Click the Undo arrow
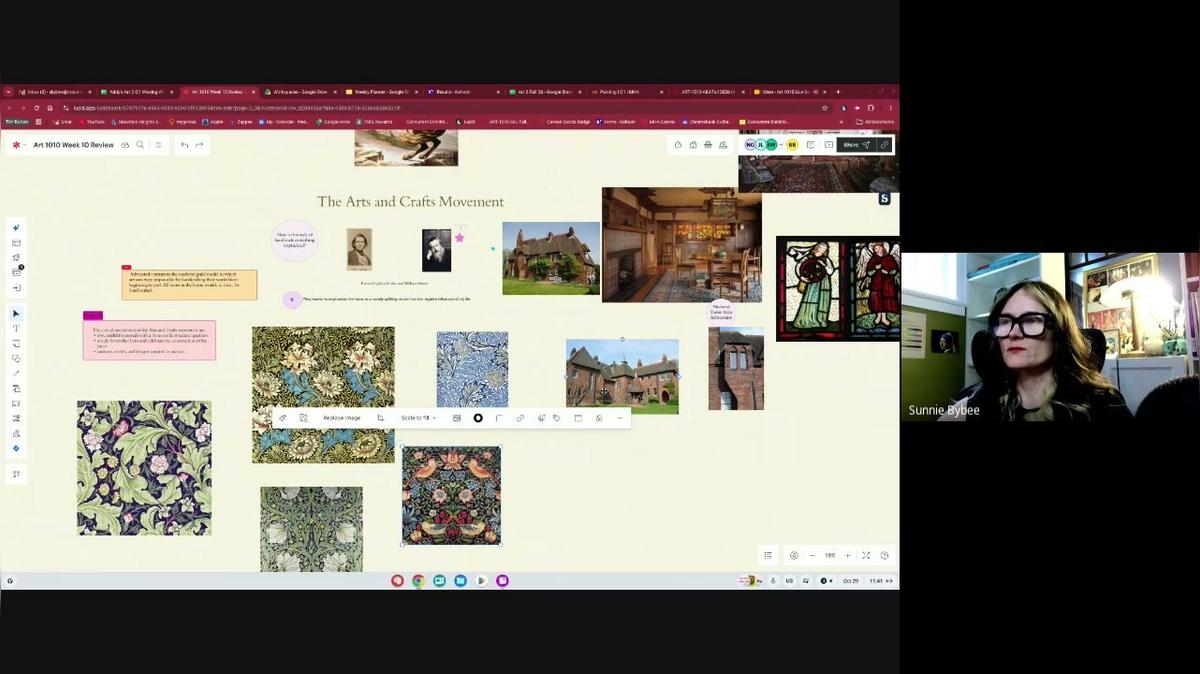Screen dimensions: 1200x674 184,145
